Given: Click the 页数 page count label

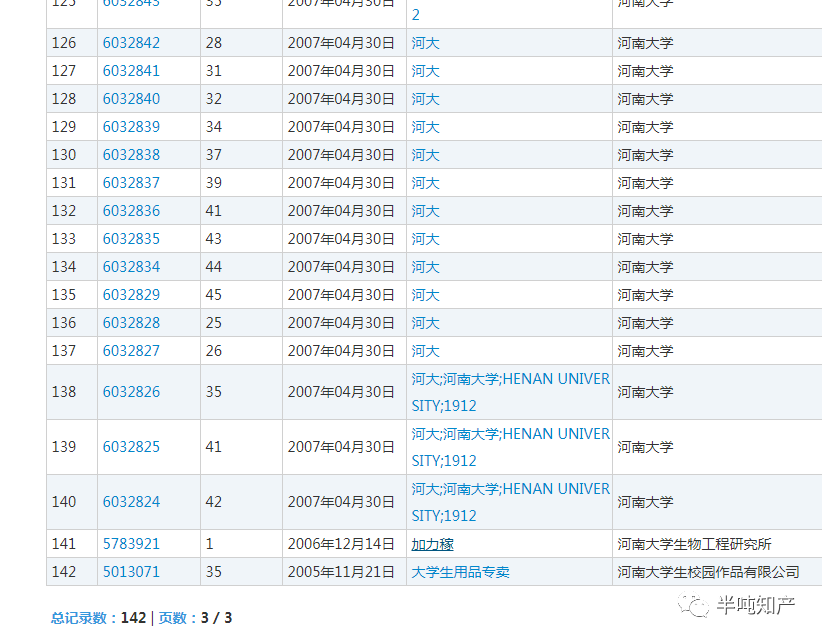Looking at the screenshot, I should tap(177, 618).
